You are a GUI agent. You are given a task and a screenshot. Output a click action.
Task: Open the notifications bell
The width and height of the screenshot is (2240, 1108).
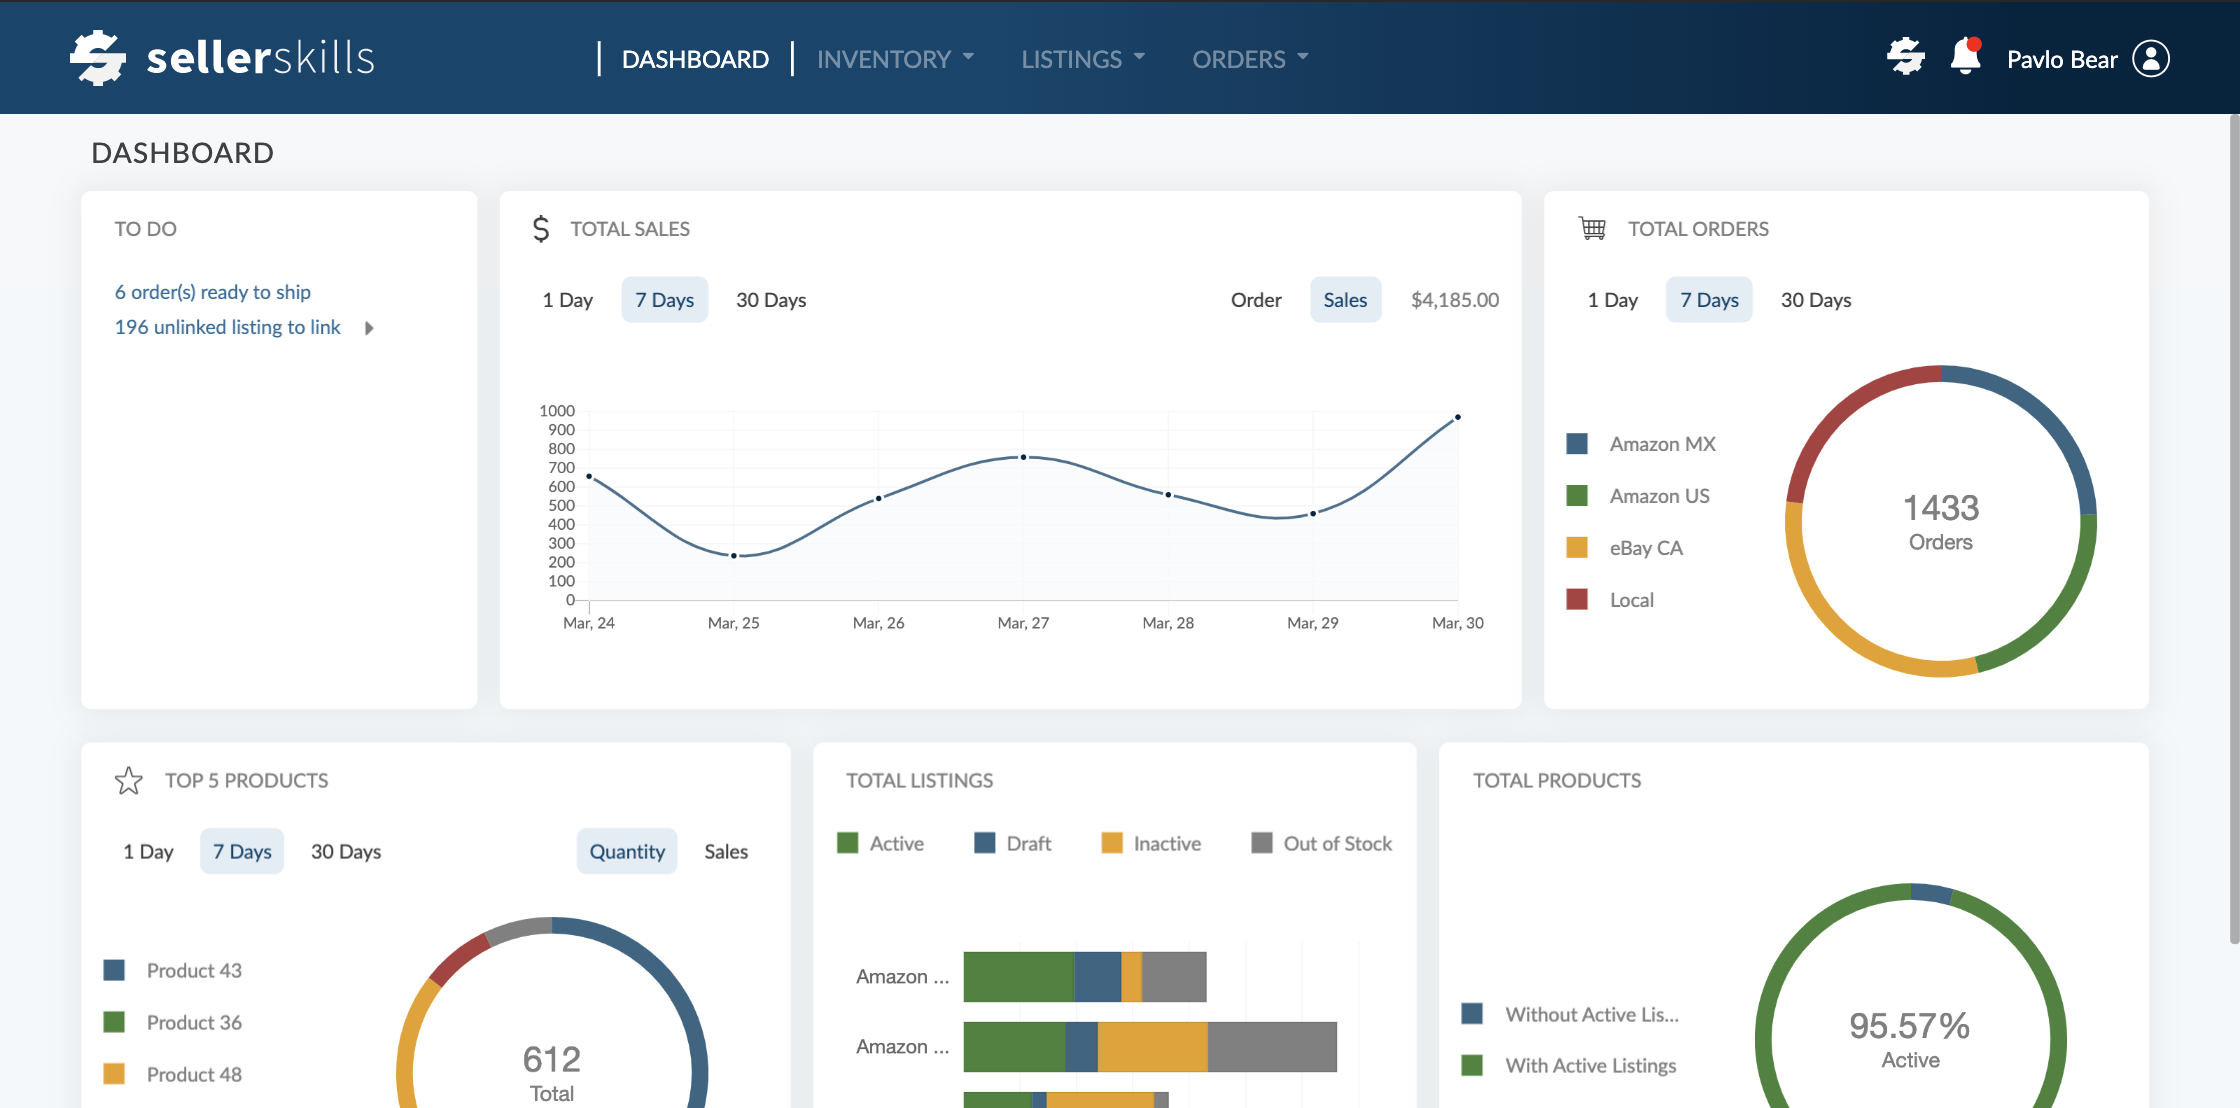coord(1965,58)
